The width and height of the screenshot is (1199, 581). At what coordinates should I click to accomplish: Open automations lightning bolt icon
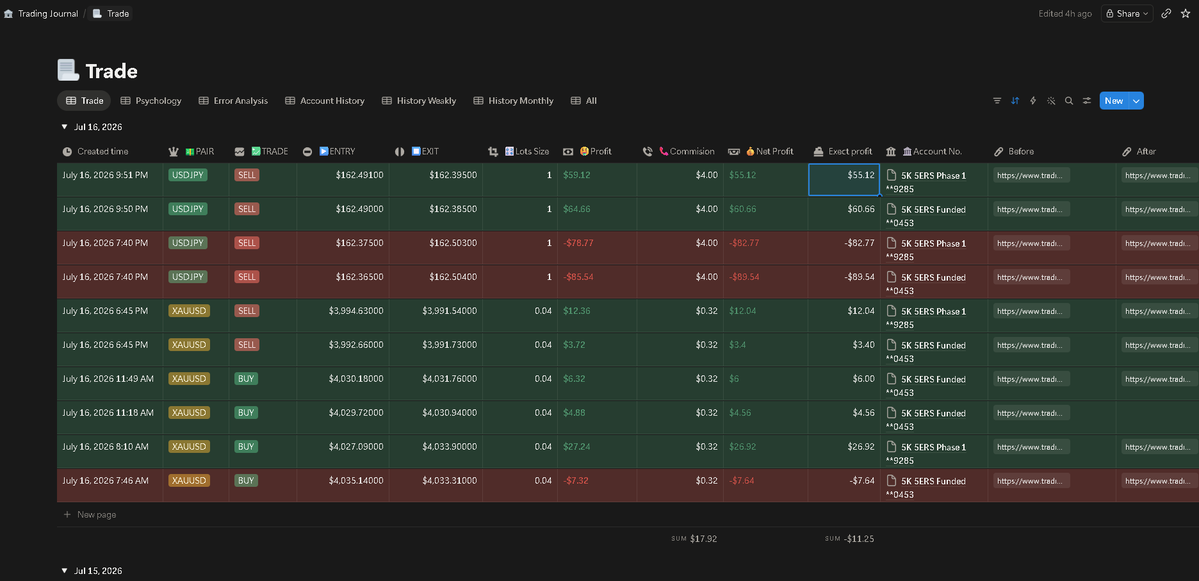[x=1033, y=101]
